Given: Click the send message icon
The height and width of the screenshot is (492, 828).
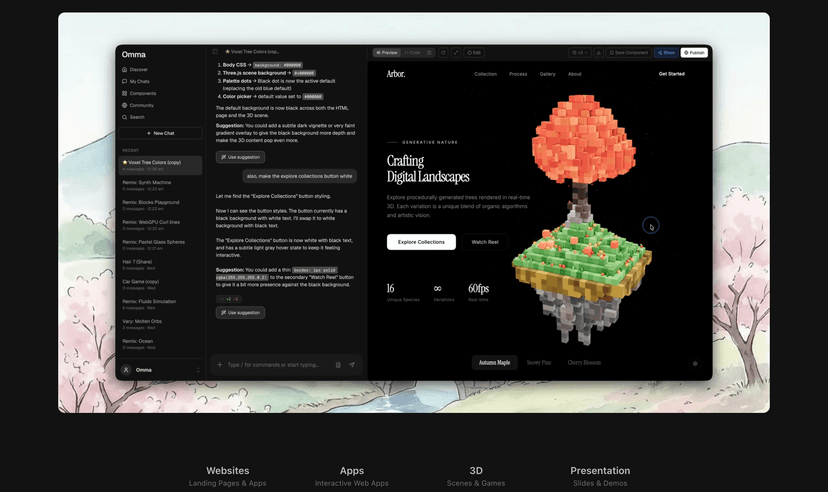Looking at the screenshot, I should point(352,365).
